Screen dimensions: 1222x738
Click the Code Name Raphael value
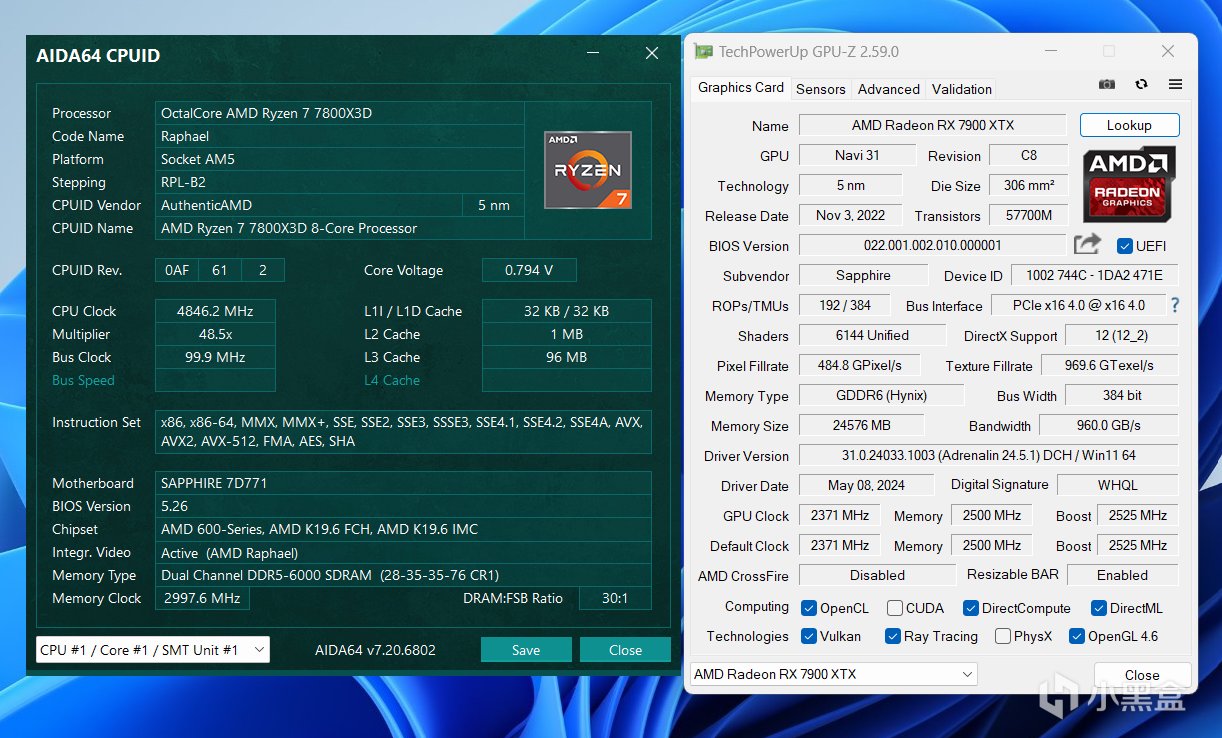coord(339,136)
